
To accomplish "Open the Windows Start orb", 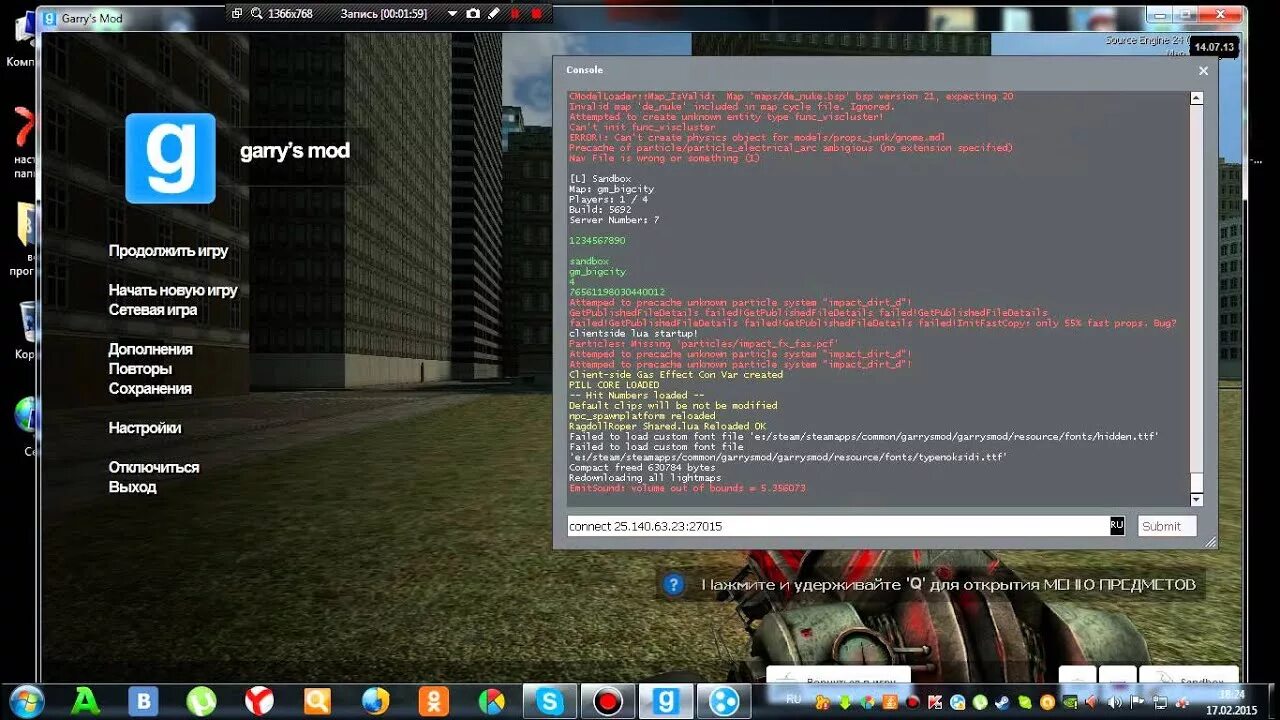I will [x=26, y=701].
